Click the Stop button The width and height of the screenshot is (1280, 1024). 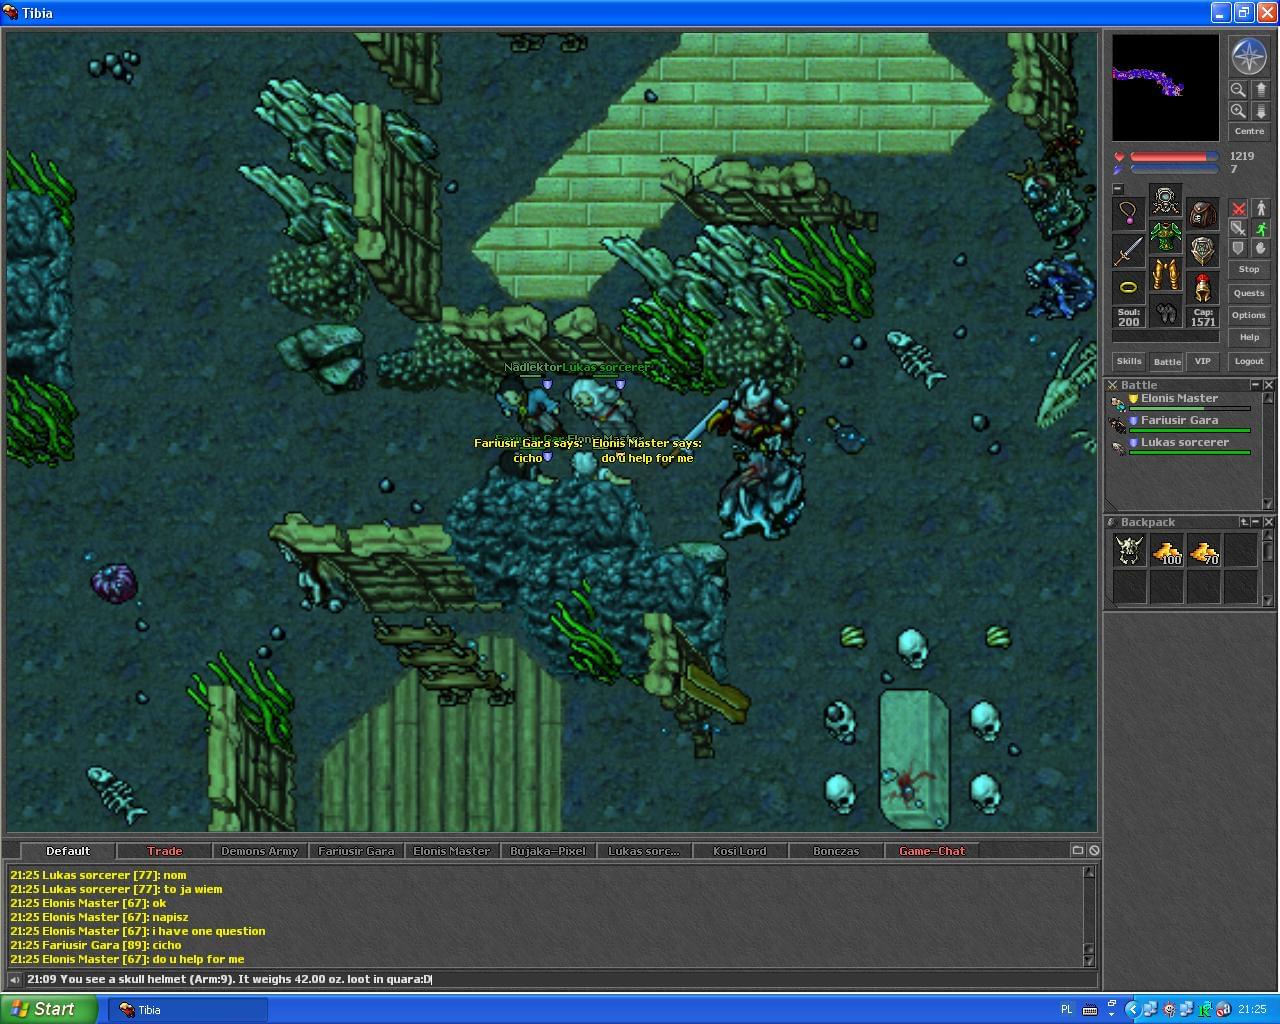(1249, 269)
